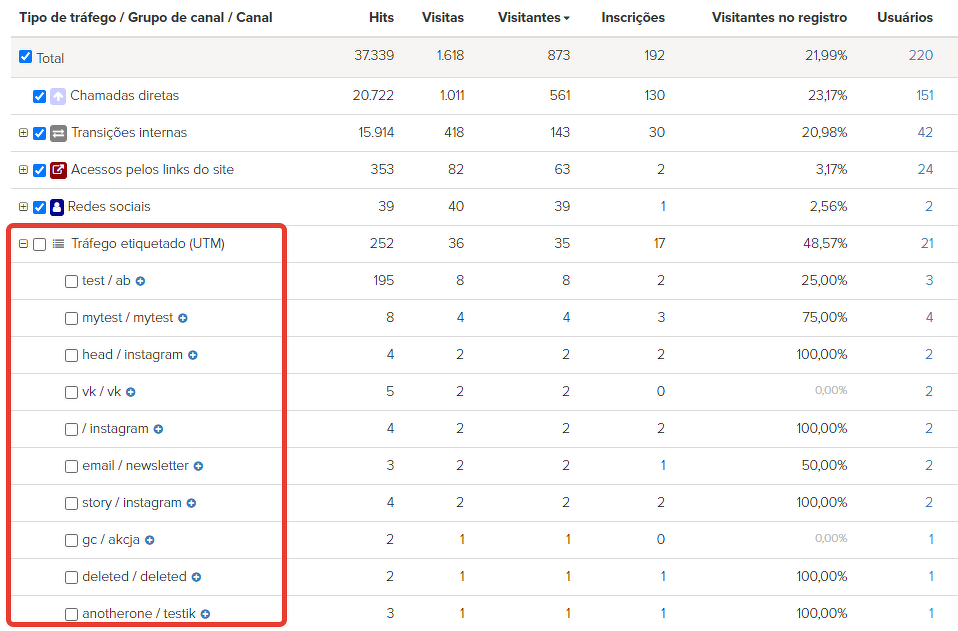Expand Acessos pelos links do site
958x631 pixels.
point(23,170)
